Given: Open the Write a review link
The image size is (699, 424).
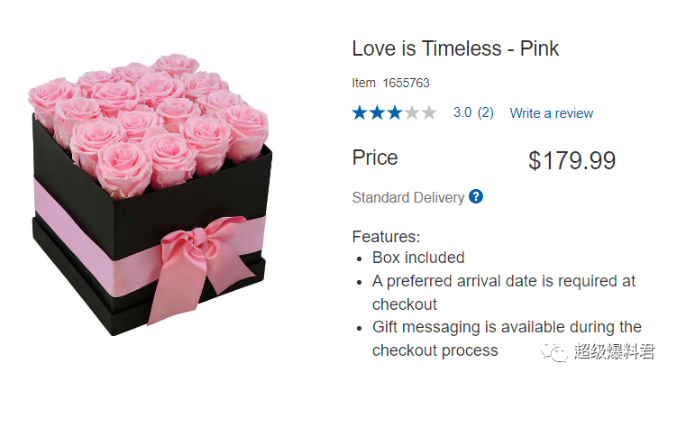Looking at the screenshot, I should click(x=551, y=113).
